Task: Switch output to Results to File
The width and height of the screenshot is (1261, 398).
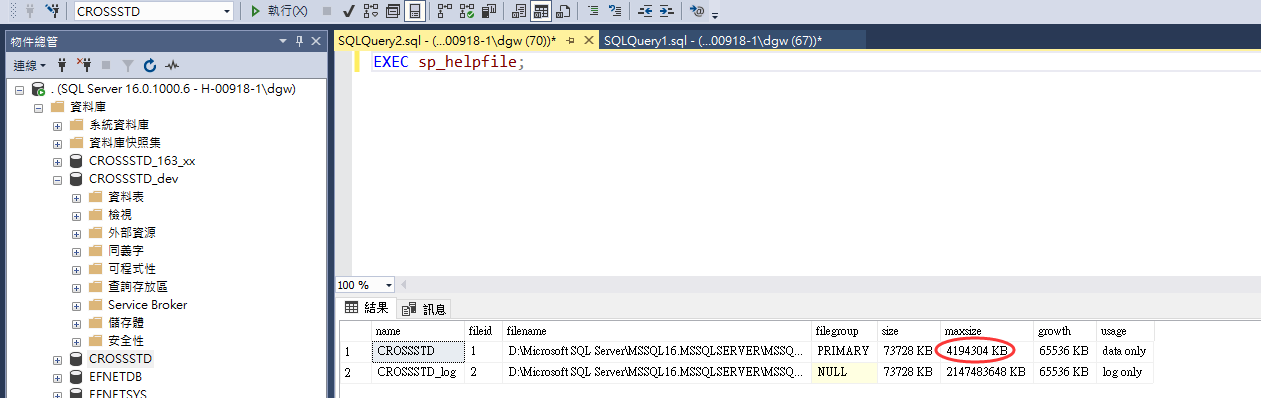Action: [563, 11]
